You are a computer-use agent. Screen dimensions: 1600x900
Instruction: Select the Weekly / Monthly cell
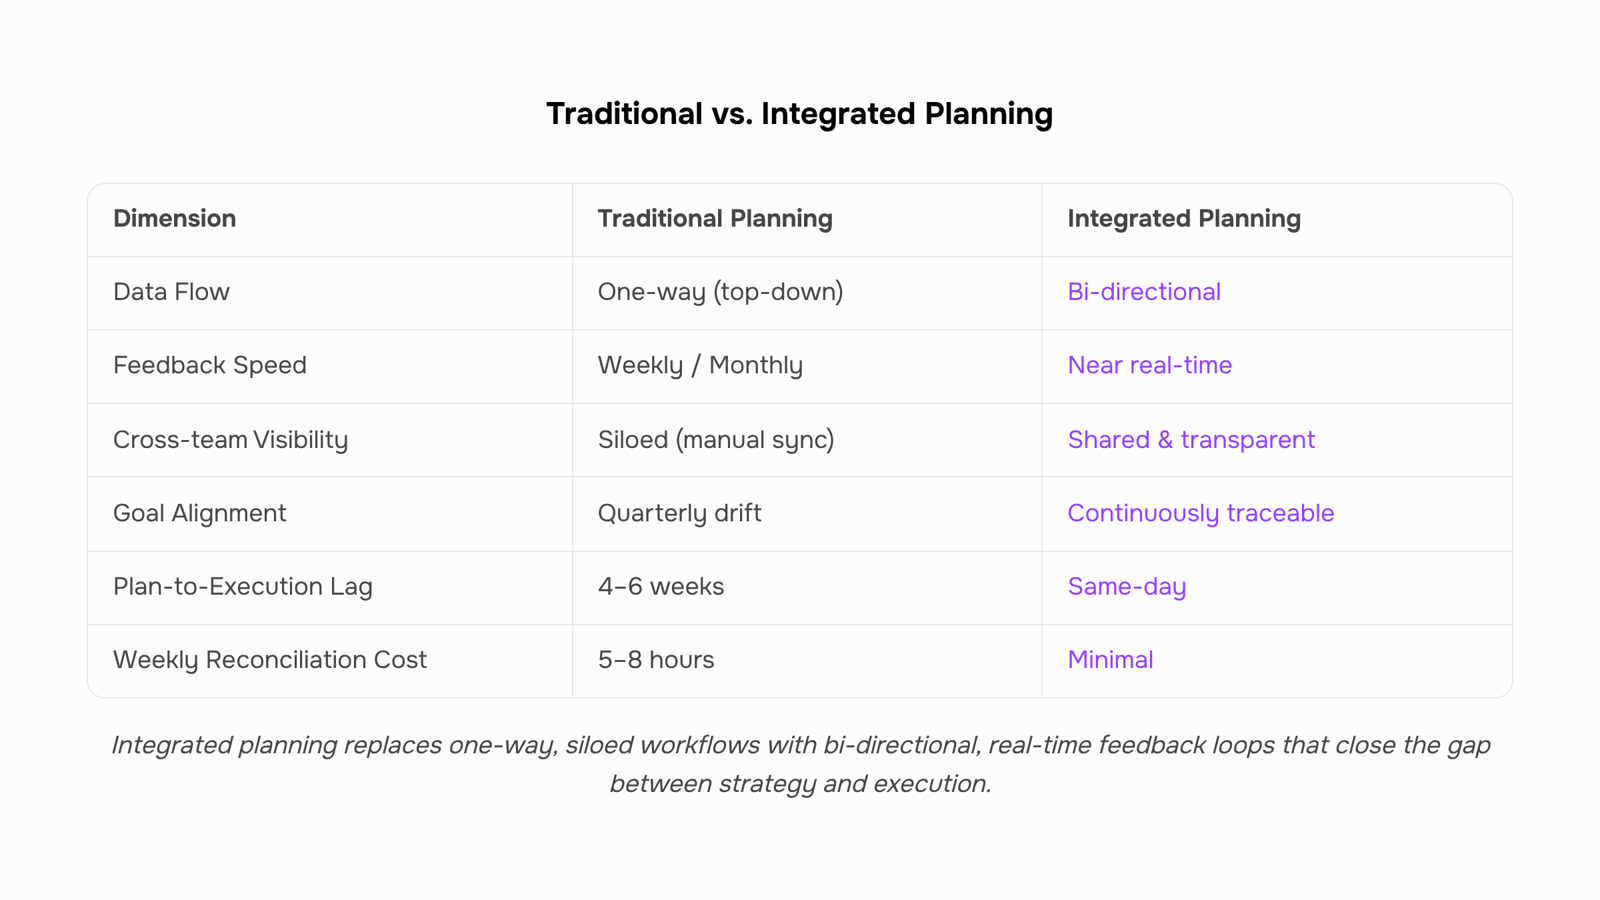coord(700,366)
